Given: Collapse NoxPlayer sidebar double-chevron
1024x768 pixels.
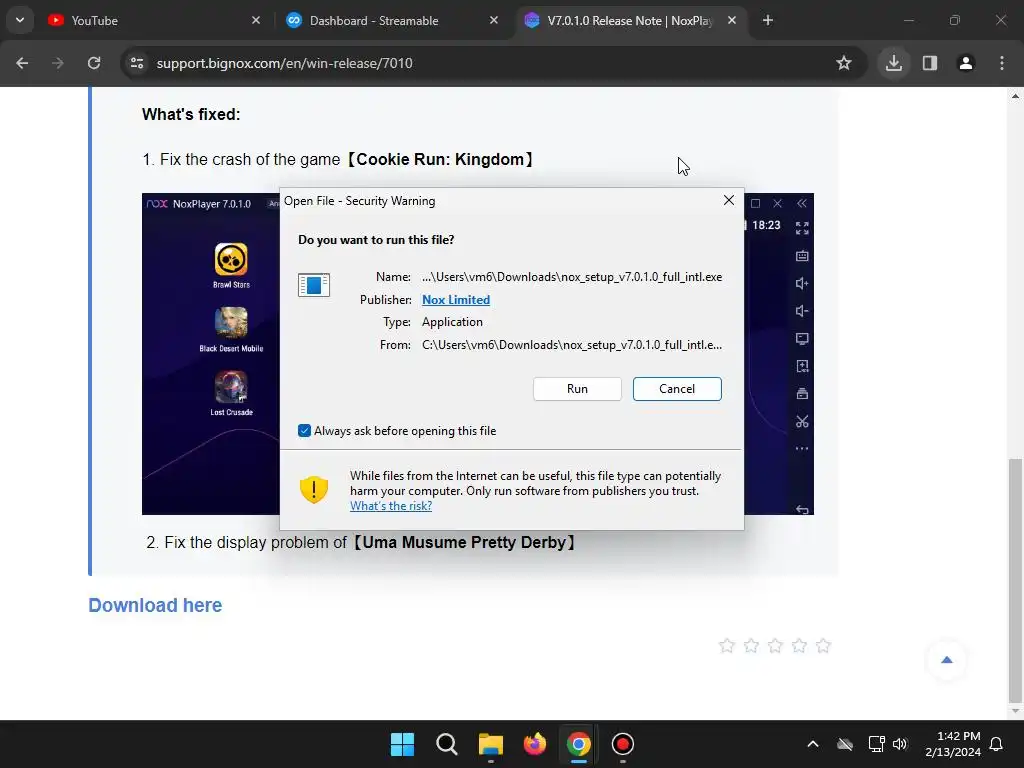Looking at the screenshot, I should click(802, 203).
